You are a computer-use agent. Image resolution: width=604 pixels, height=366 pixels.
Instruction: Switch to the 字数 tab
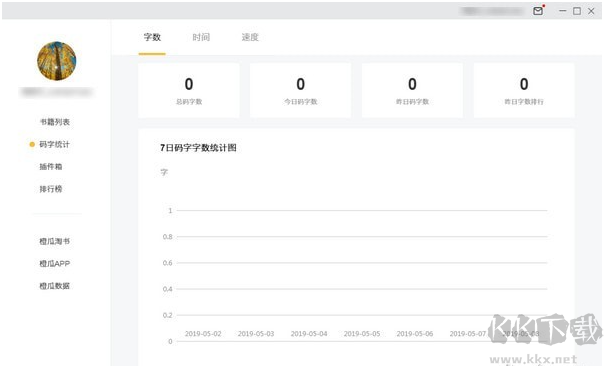152,37
